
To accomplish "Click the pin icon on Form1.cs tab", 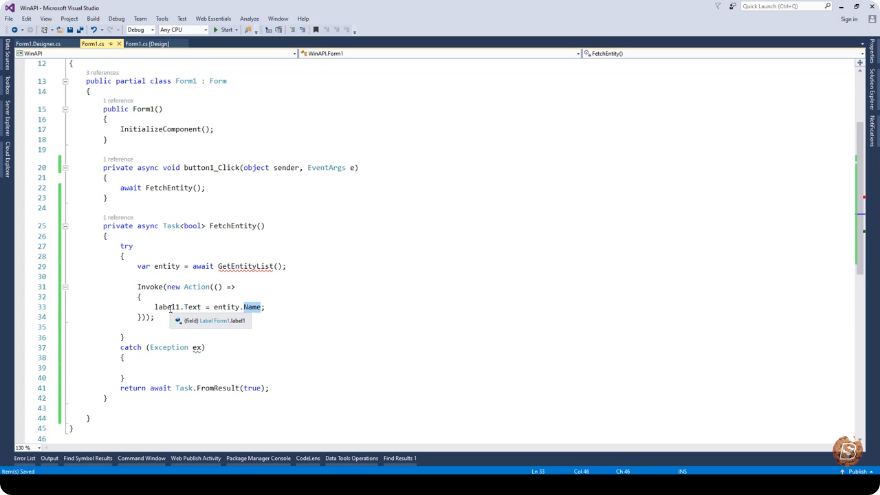I will (x=111, y=44).
